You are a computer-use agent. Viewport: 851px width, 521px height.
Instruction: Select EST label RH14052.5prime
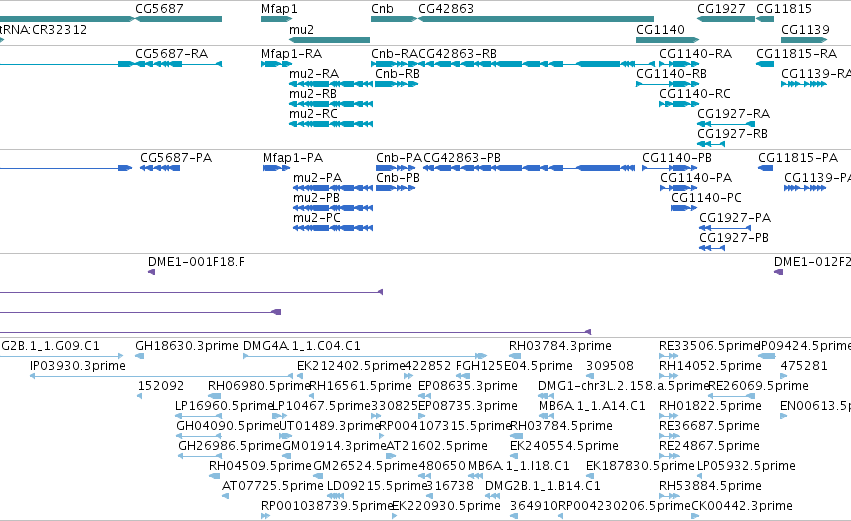point(710,366)
